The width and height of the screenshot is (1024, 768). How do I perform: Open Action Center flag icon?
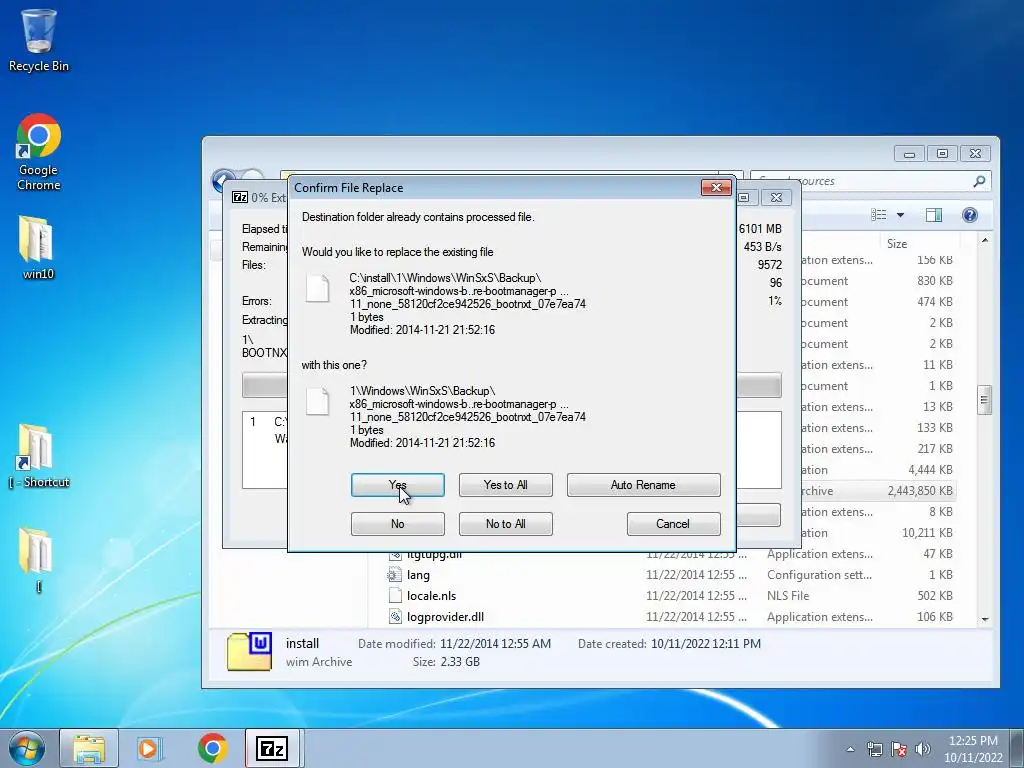tap(899, 749)
